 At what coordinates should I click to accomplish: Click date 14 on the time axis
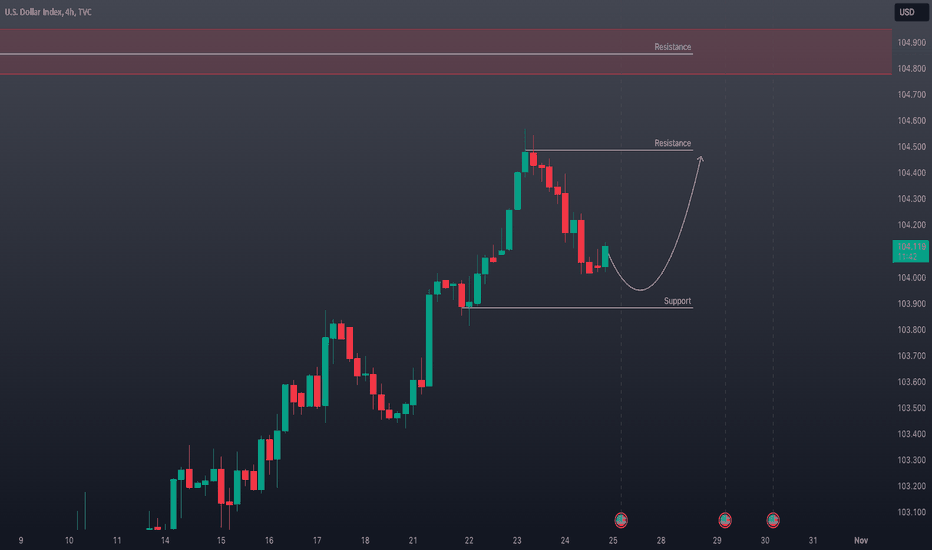(x=165, y=540)
